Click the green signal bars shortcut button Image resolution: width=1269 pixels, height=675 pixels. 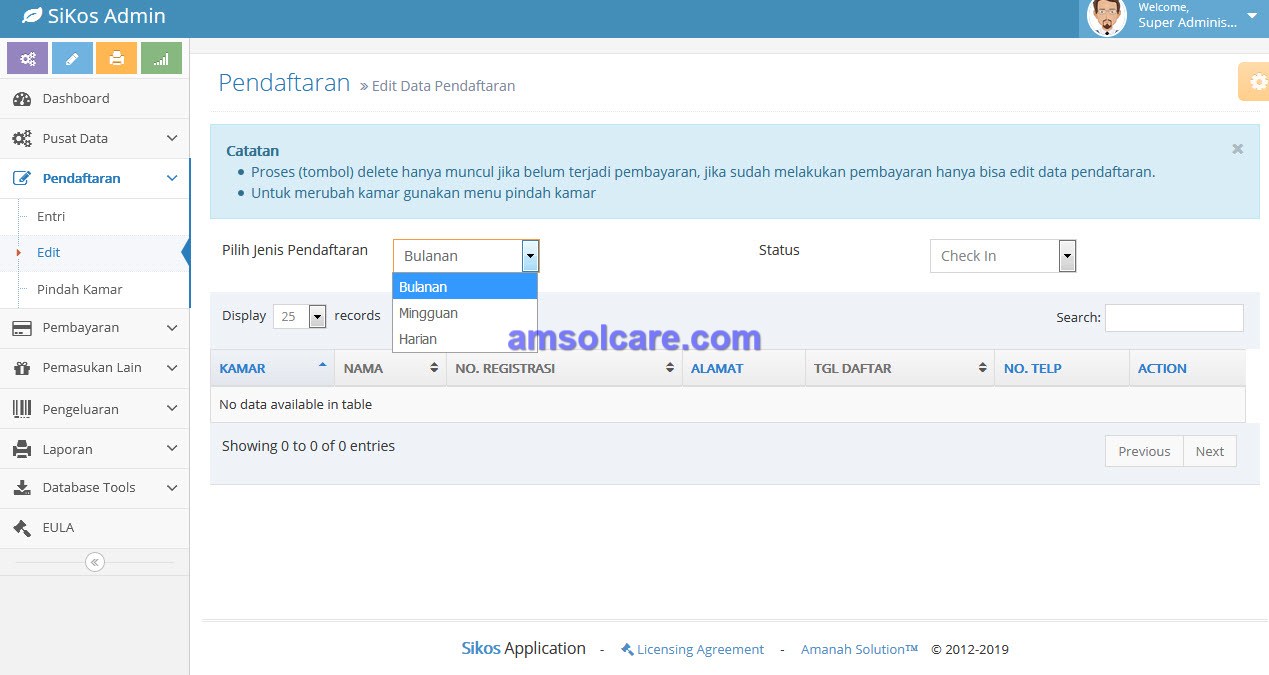click(x=161, y=58)
